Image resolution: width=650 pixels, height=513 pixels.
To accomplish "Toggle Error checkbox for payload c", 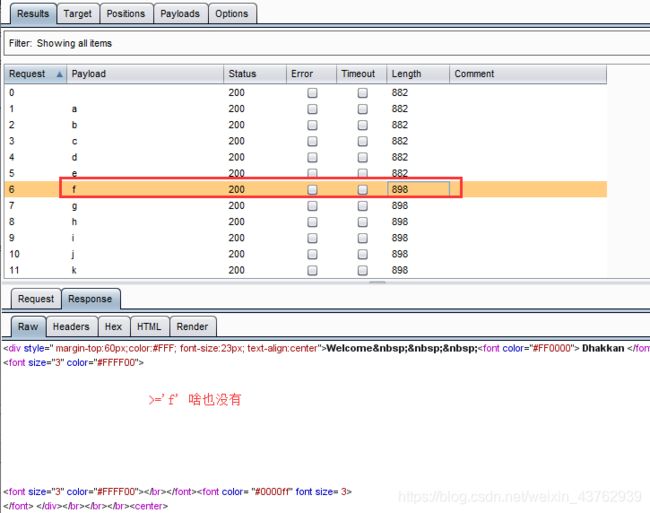I will pos(312,141).
